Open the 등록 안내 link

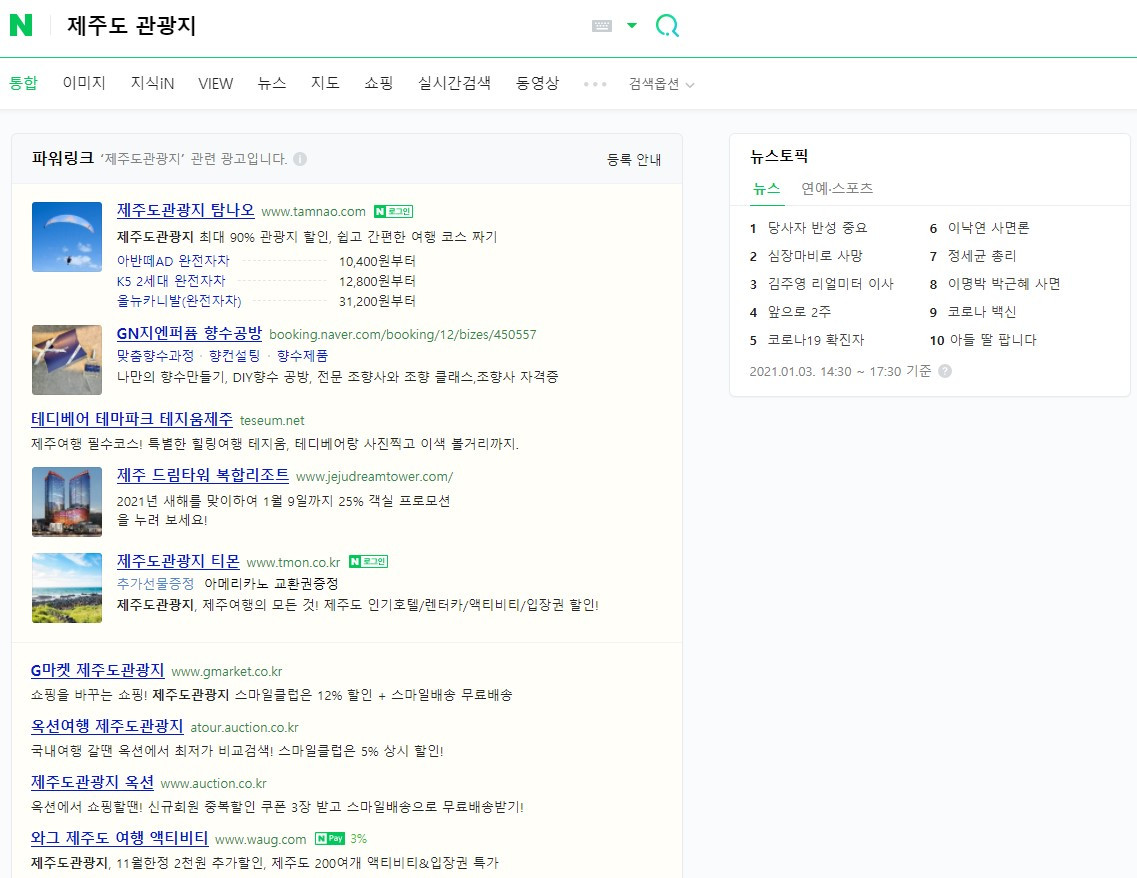(x=634, y=160)
